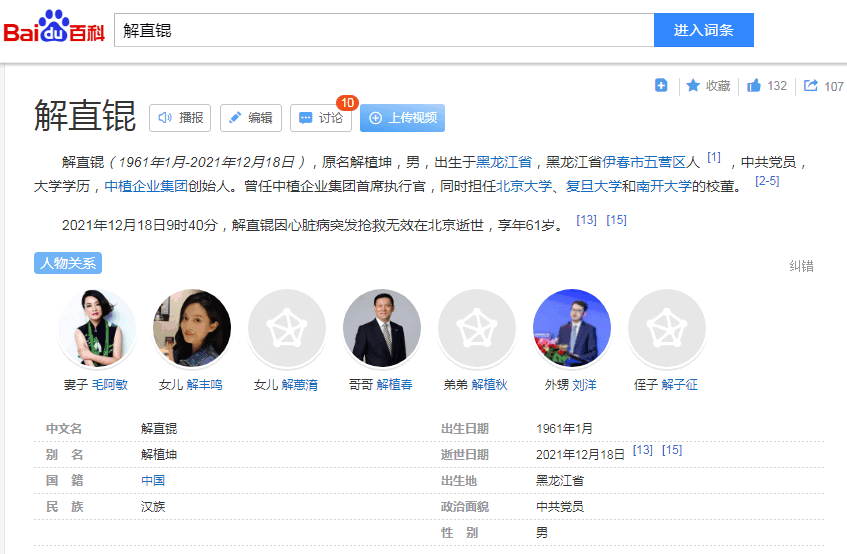This screenshot has height=554, width=847.
Task: Click the placeholder avatar of 解蕙淯
Action: pos(287,328)
